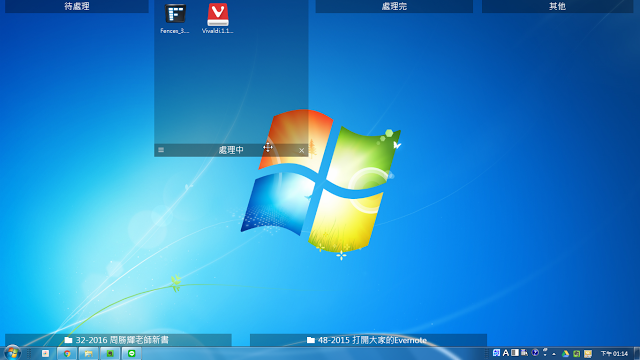The width and height of the screenshot is (640, 360).
Task: Select the 處理完 fence title
Action: pyautogui.click(x=394, y=6)
